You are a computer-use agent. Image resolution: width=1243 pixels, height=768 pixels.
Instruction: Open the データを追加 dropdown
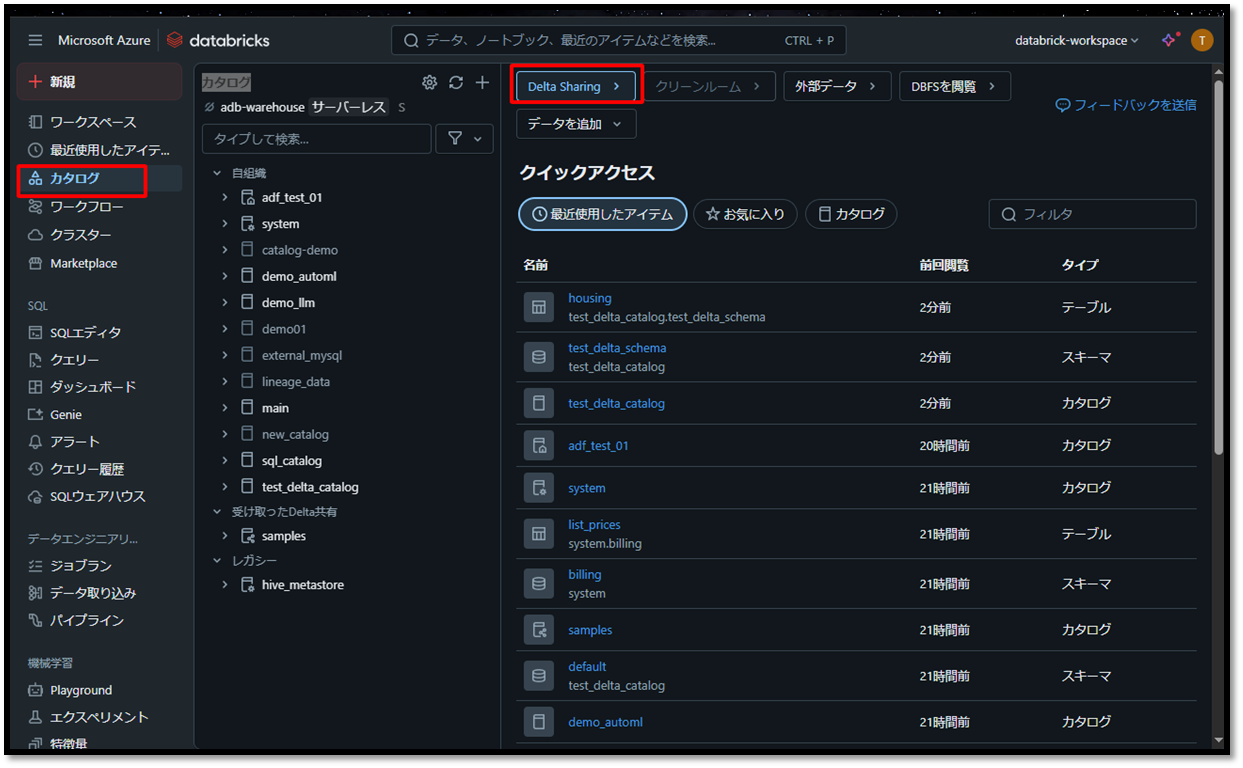(576, 124)
